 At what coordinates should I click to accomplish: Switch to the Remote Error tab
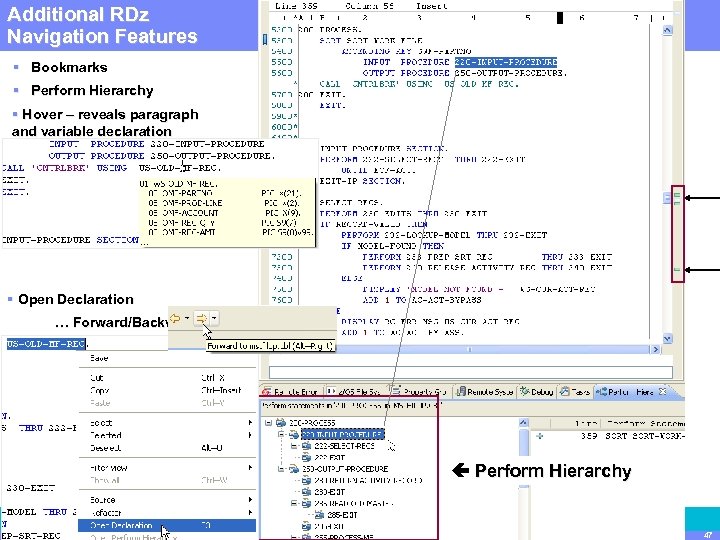tap(290, 392)
